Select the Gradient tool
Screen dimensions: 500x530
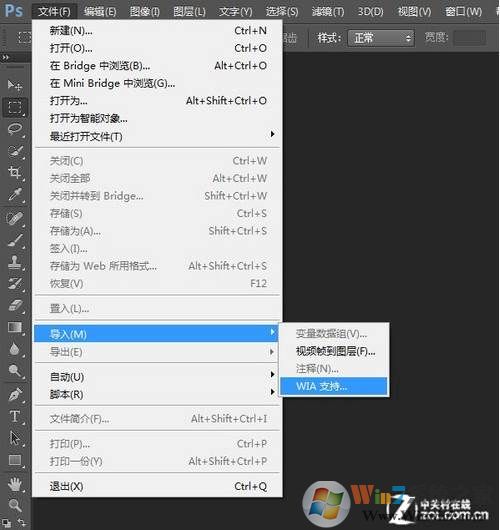[15, 327]
